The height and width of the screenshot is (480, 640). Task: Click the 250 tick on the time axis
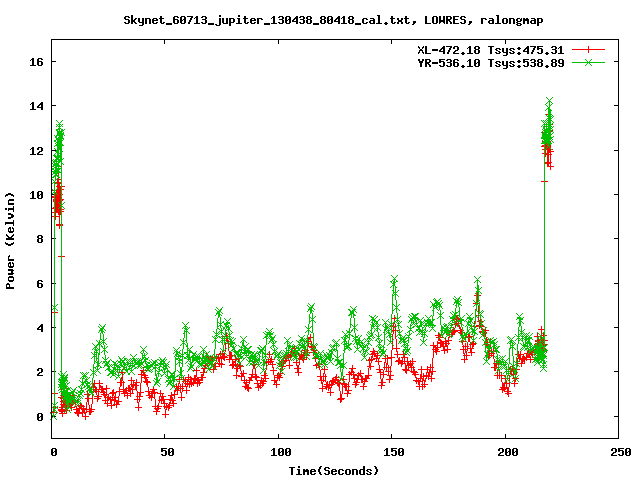tap(618, 452)
